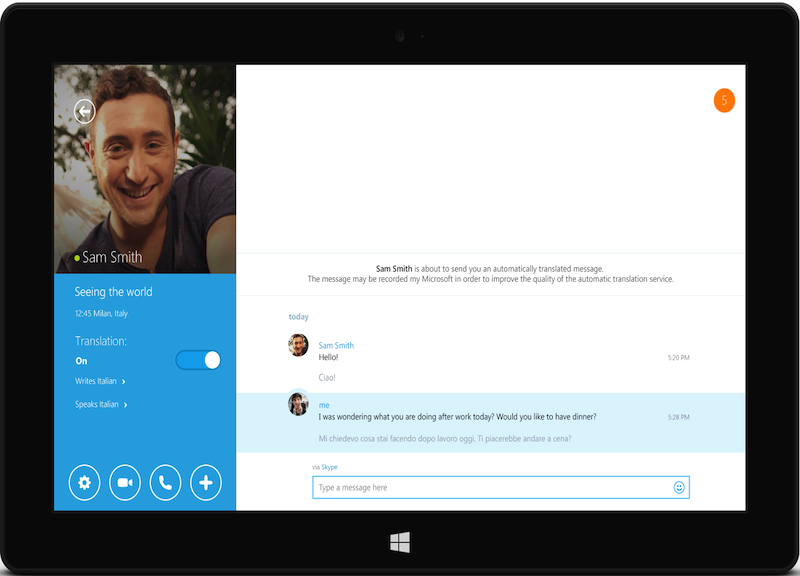
Task: Start a video call with camera icon
Action: [x=125, y=483]
